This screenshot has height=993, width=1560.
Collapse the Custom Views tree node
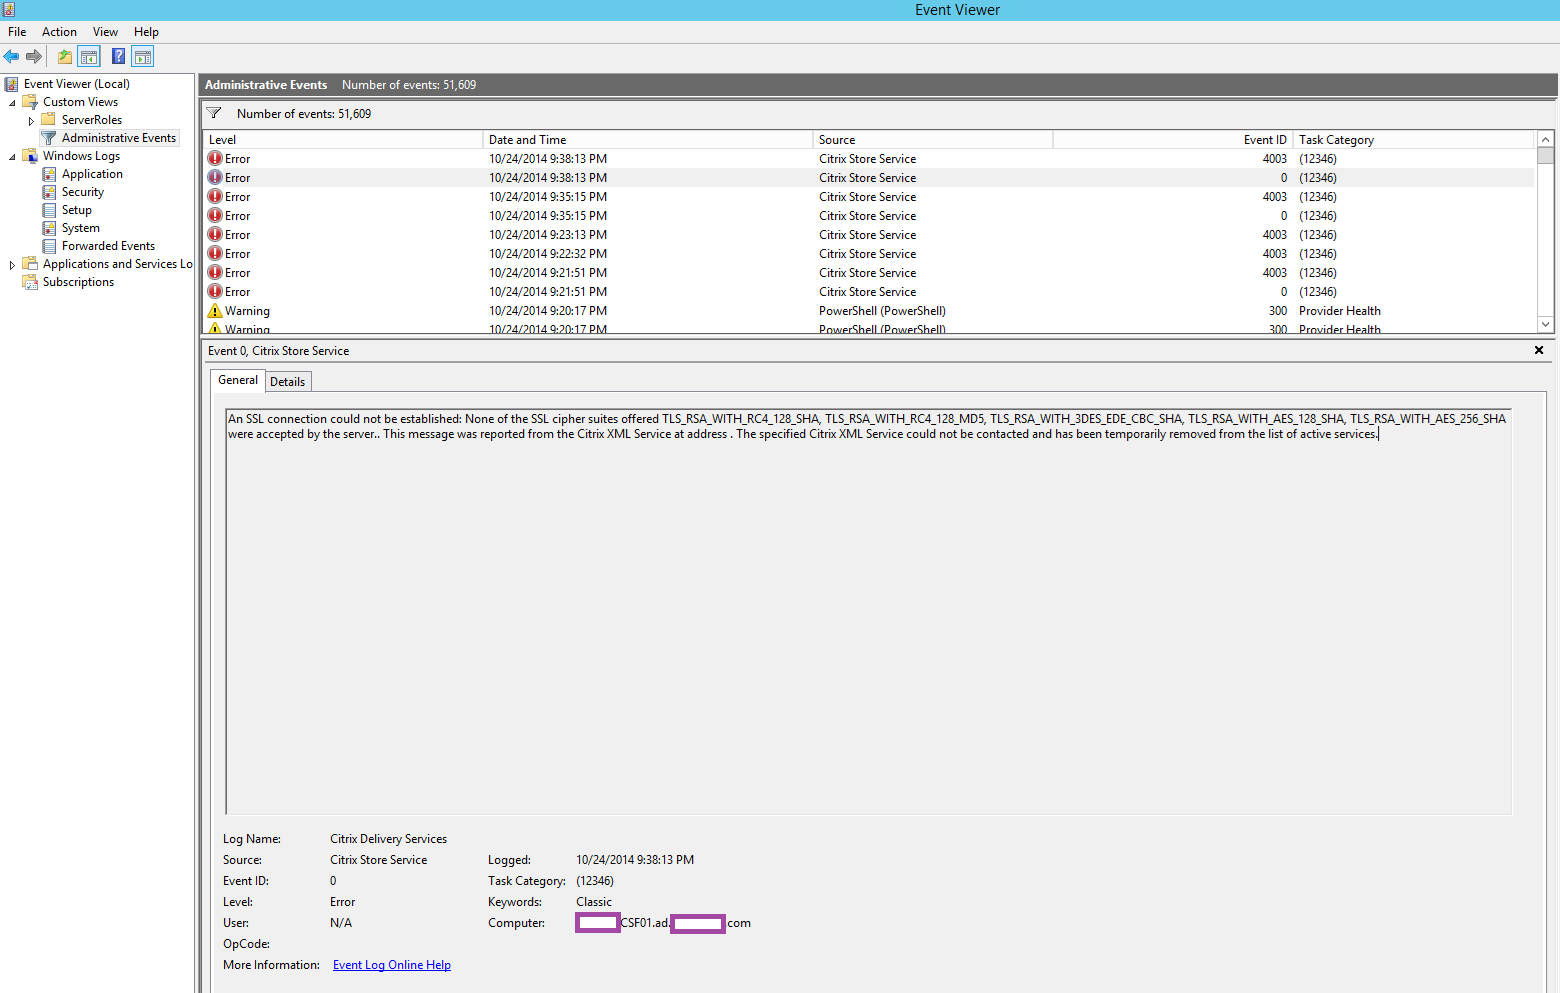point(12,102)
